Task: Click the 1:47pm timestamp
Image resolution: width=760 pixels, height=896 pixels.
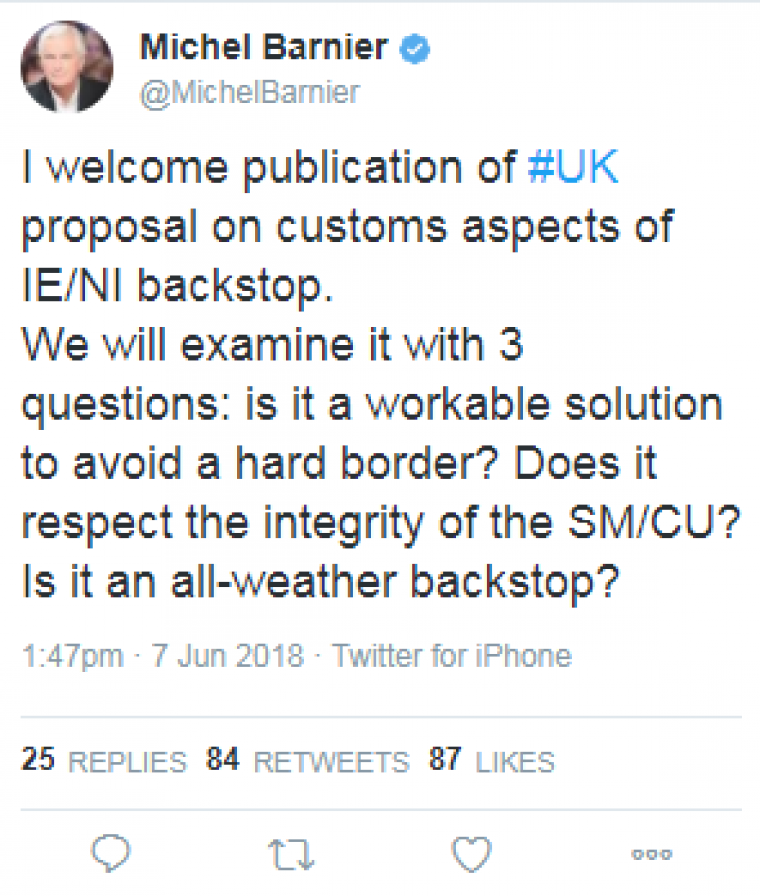Action: coord(72,656)
